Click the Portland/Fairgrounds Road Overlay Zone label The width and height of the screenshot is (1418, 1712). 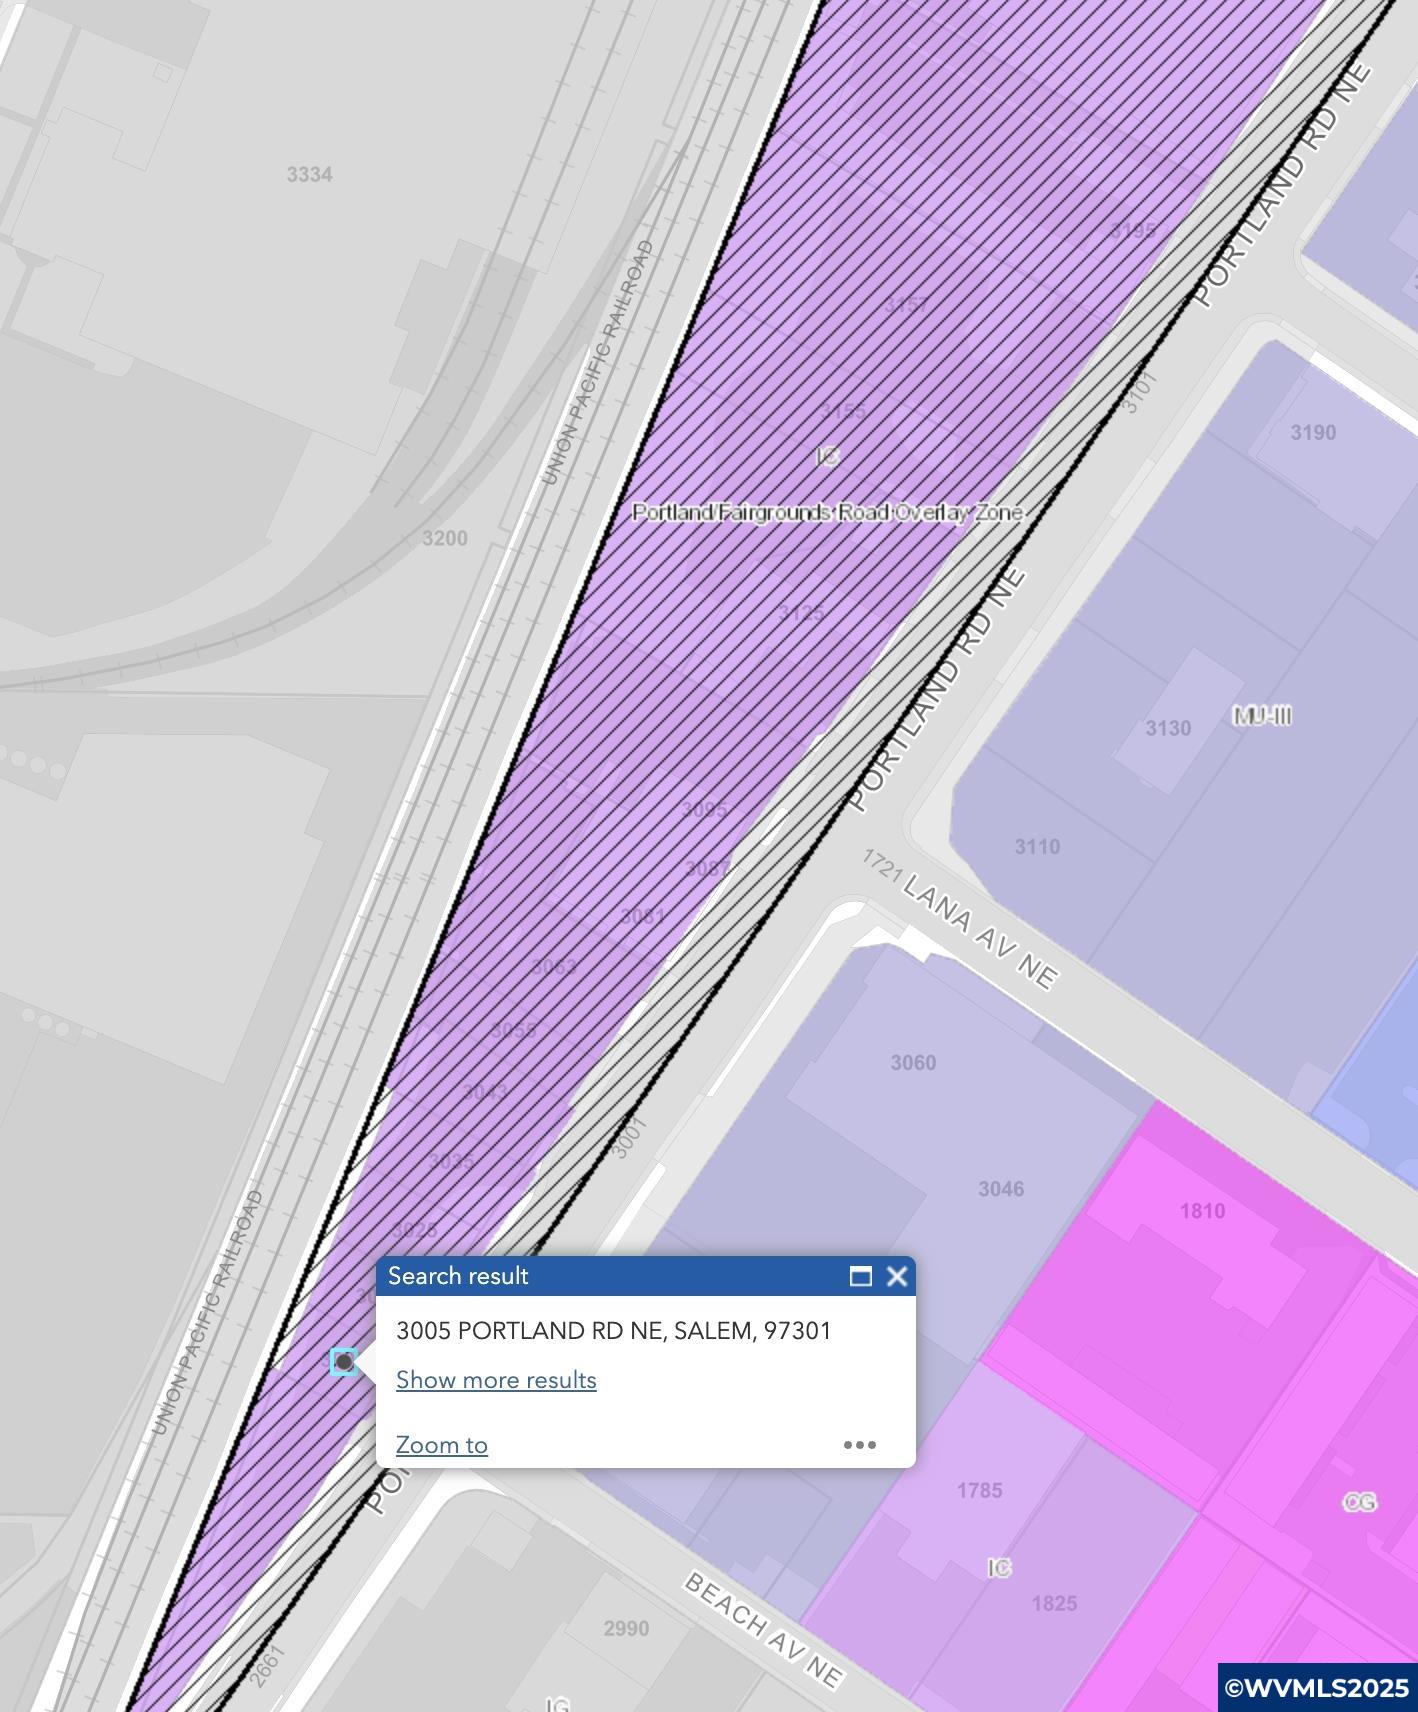coord(828,513)
